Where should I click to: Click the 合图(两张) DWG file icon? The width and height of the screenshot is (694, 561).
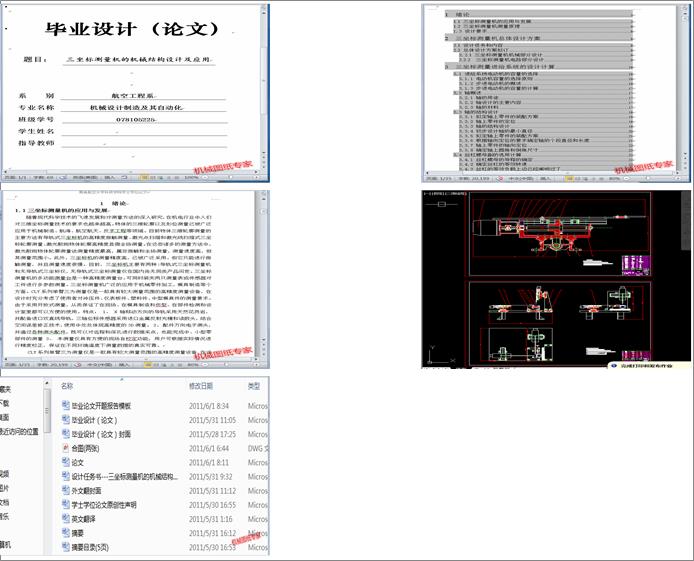point(66,448)
